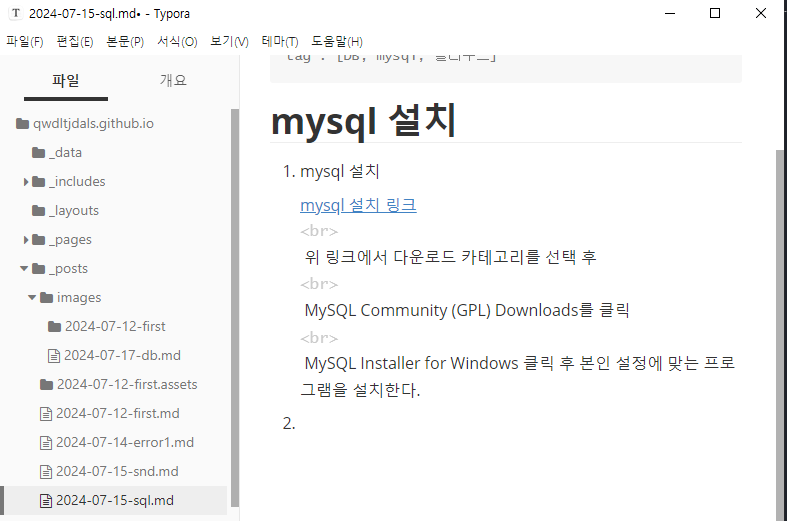
Task: Click the sidebar file tree scrollbar
Action: click(235, 308)
